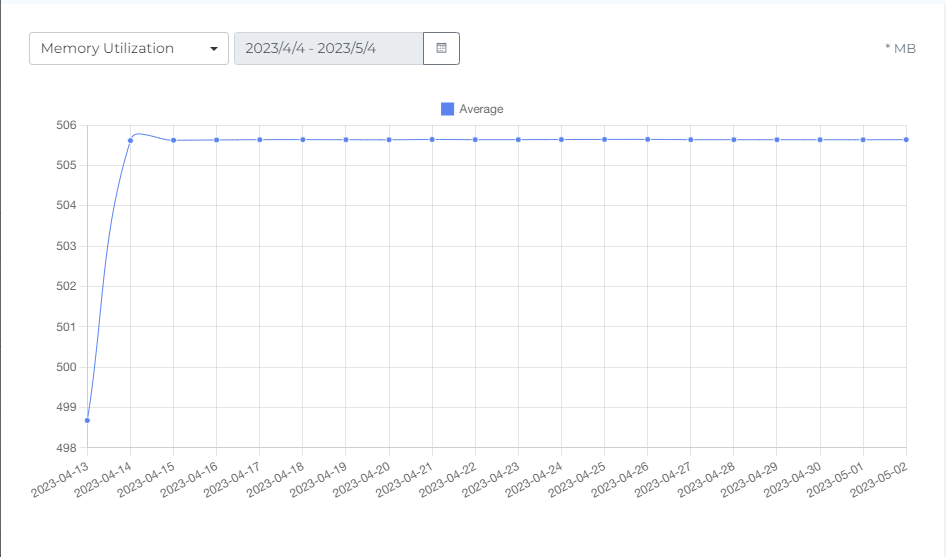This screenshot has width=946, height=557.
Task: Click the 2023-04-16 data point
Action: pyautogui.click(x=216, y=140)
